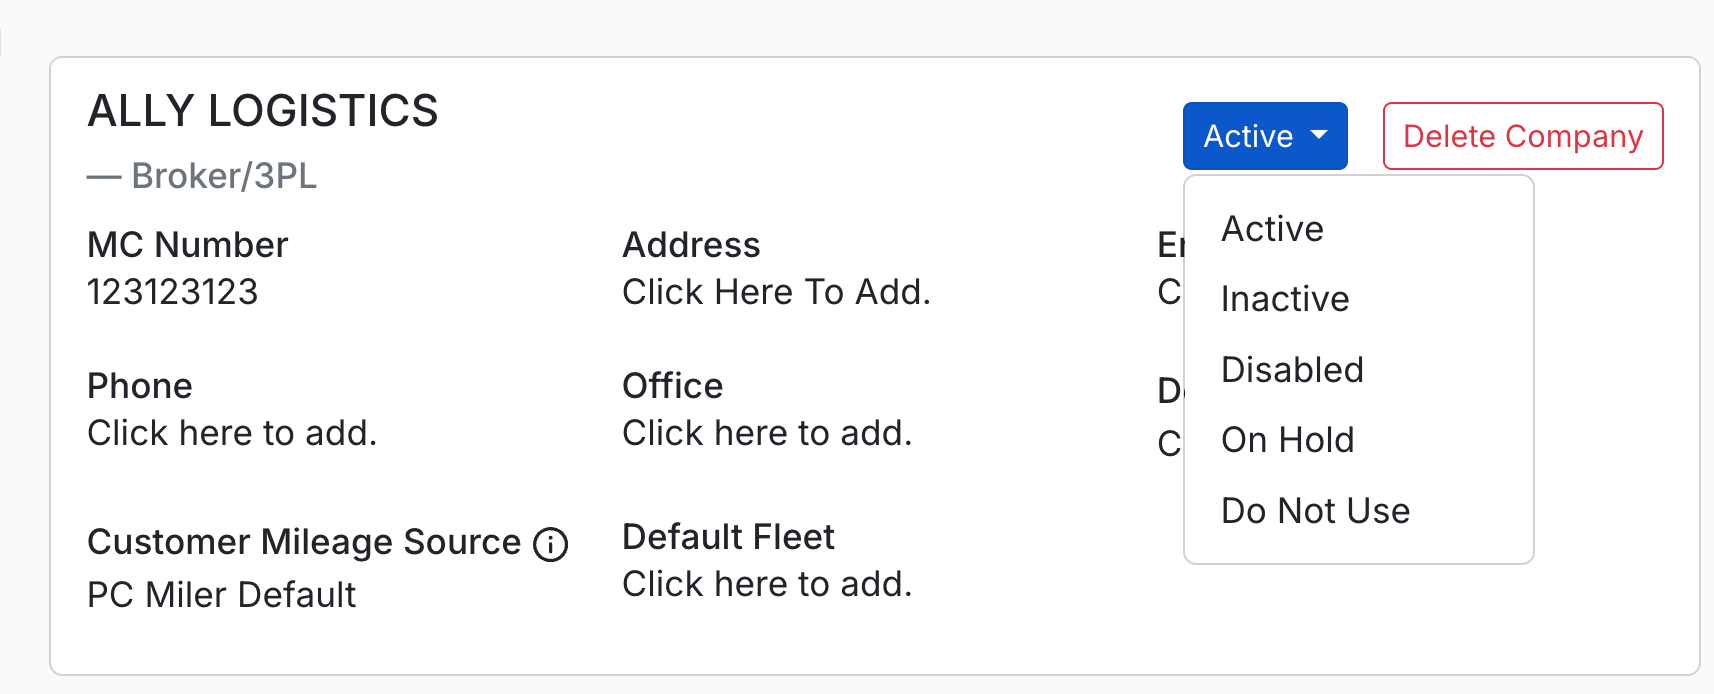Click the ALLY LOGISTICS company name

click(x=263, y=111)
